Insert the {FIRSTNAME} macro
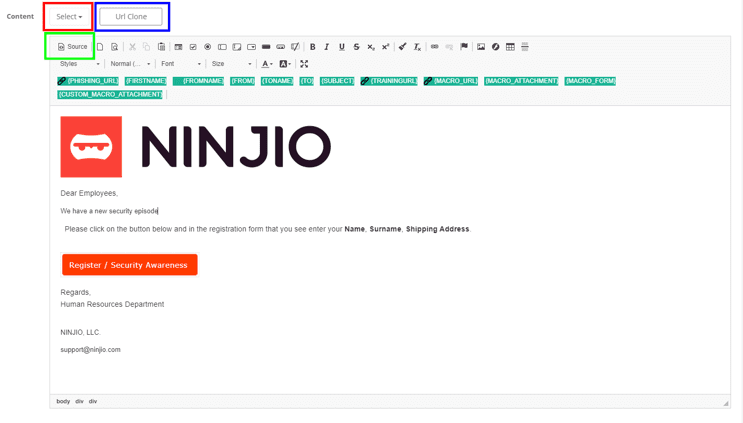Viewport: 743px width, 423px height. (146, 81)
